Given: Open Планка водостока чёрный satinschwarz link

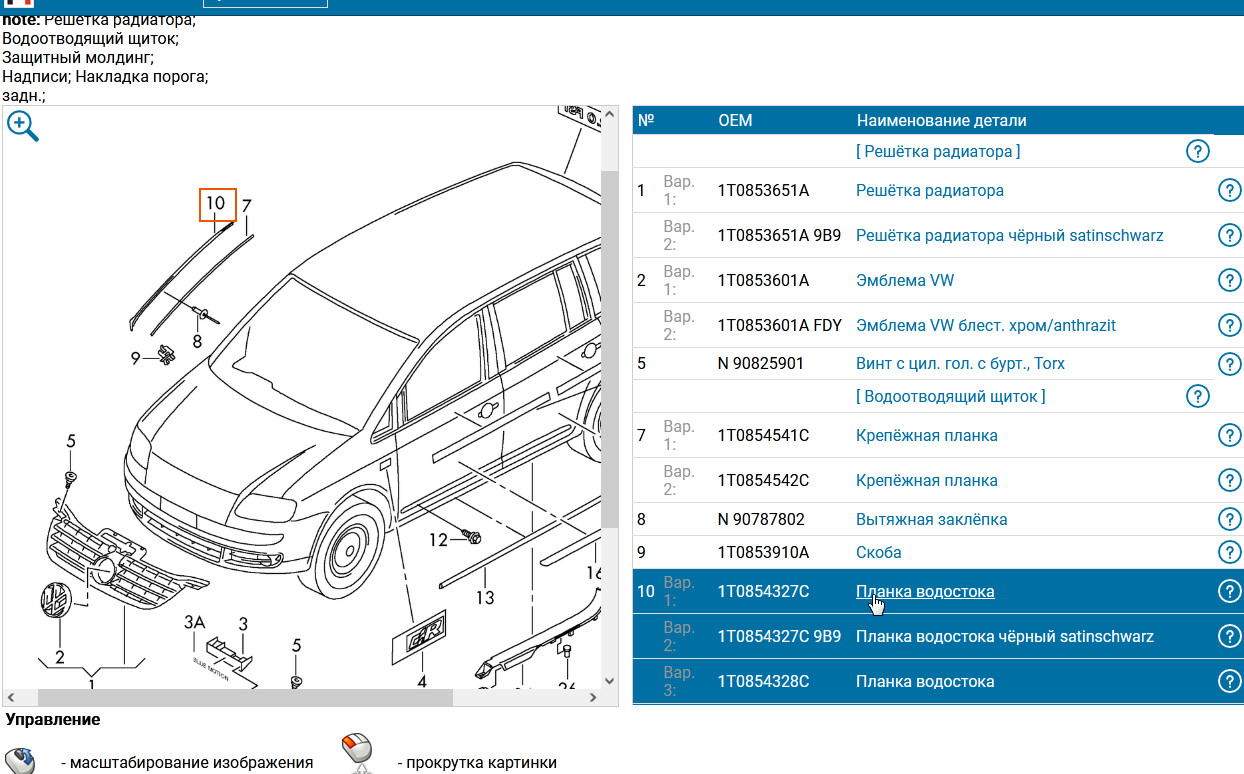Looking at the screenshot, I should pyautogui.click(x=1005, y=636).
